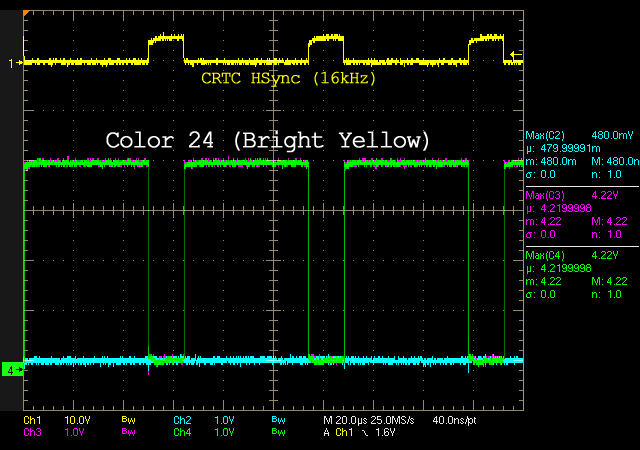Click the green sigma 0.0 readout
Screen dimensions: 640x450
pyautogui.click(x=540, y=294)
